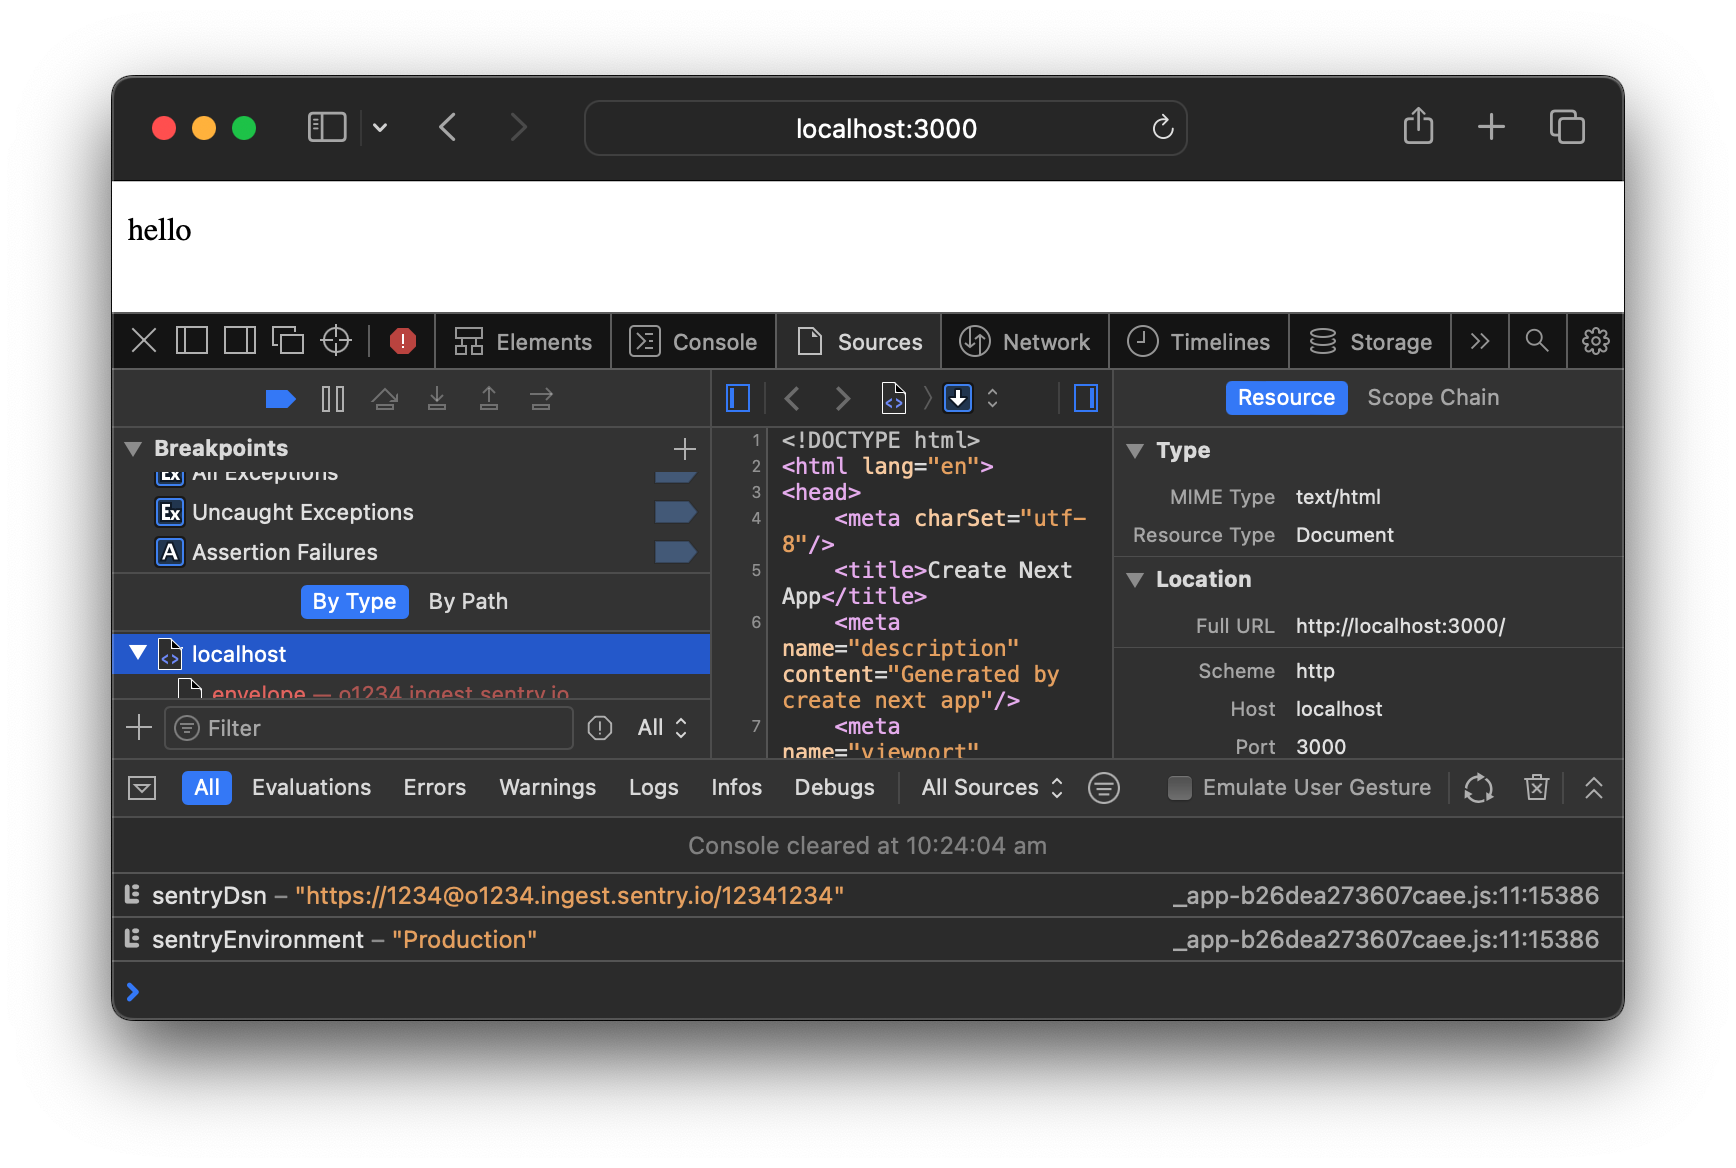
Task: Enable Emulate User Gesture
Action: click(1179, 788)
